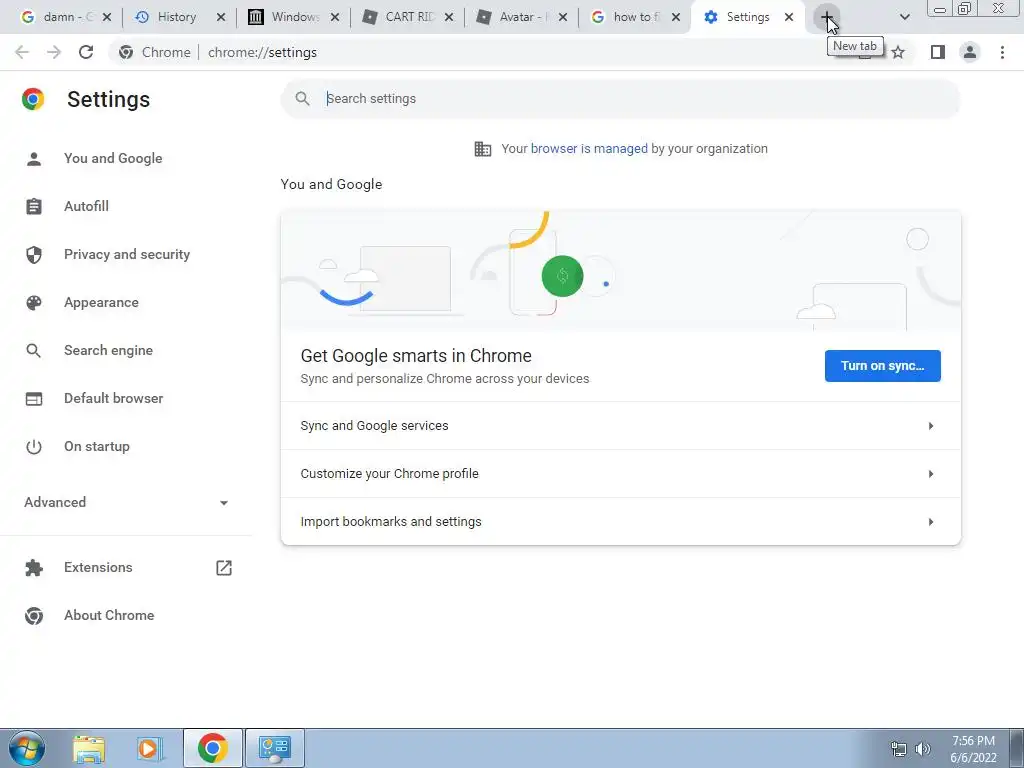Open Autofill settings section

click(x=86, y=206)
